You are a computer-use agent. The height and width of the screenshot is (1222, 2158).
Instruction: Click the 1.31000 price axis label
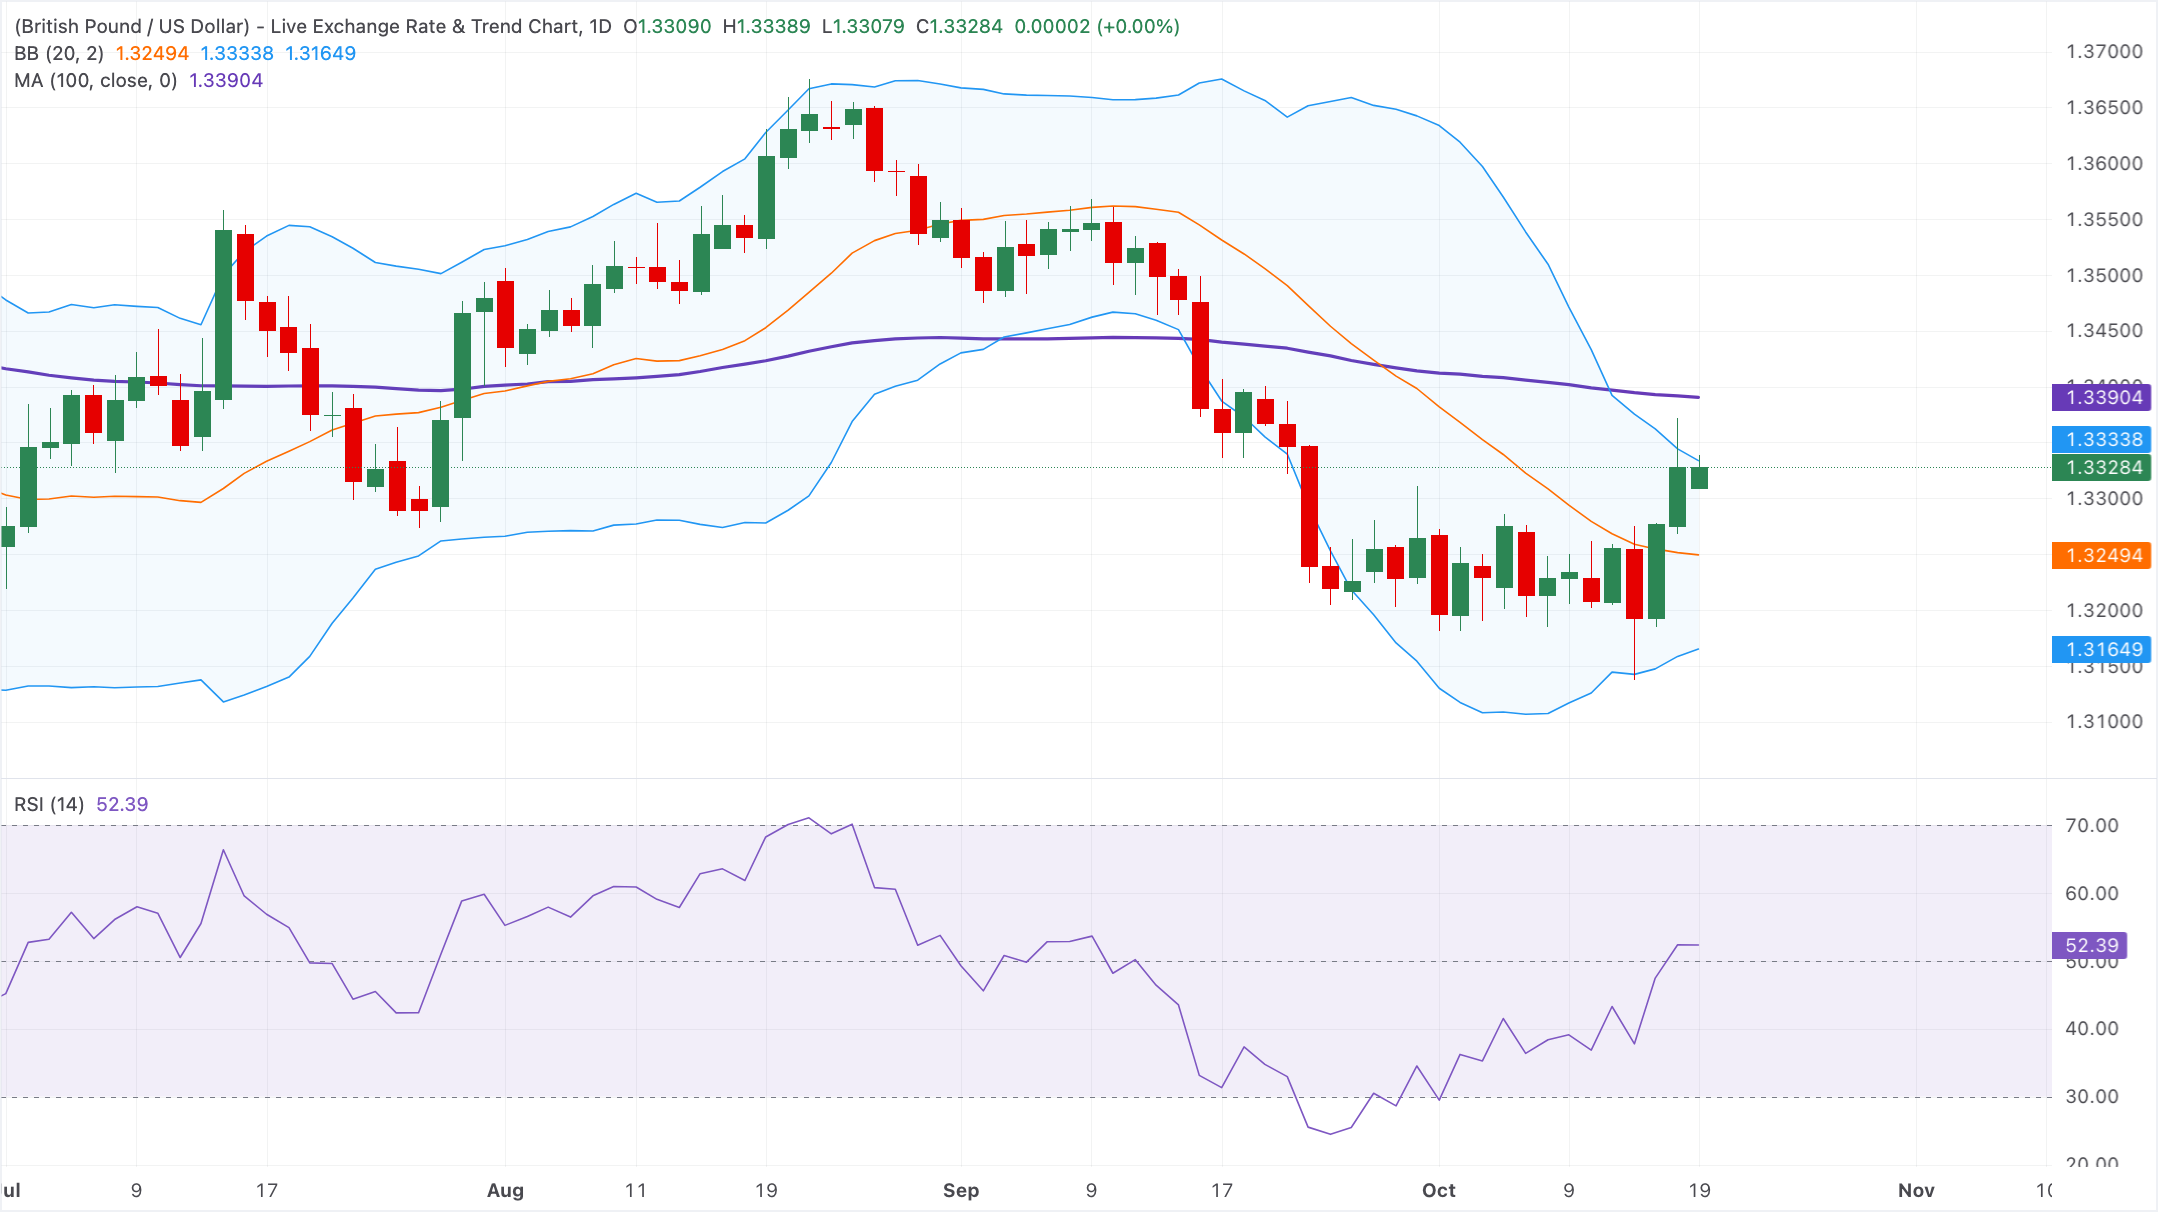tap(2104, 721)
